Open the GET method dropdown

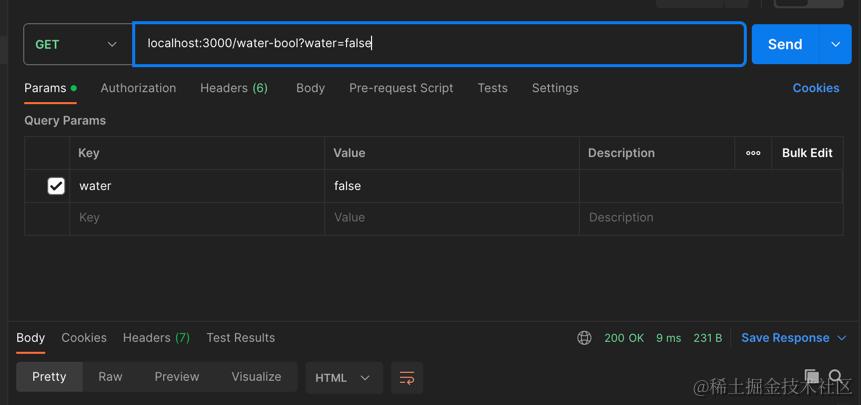[x=76, y=44]
